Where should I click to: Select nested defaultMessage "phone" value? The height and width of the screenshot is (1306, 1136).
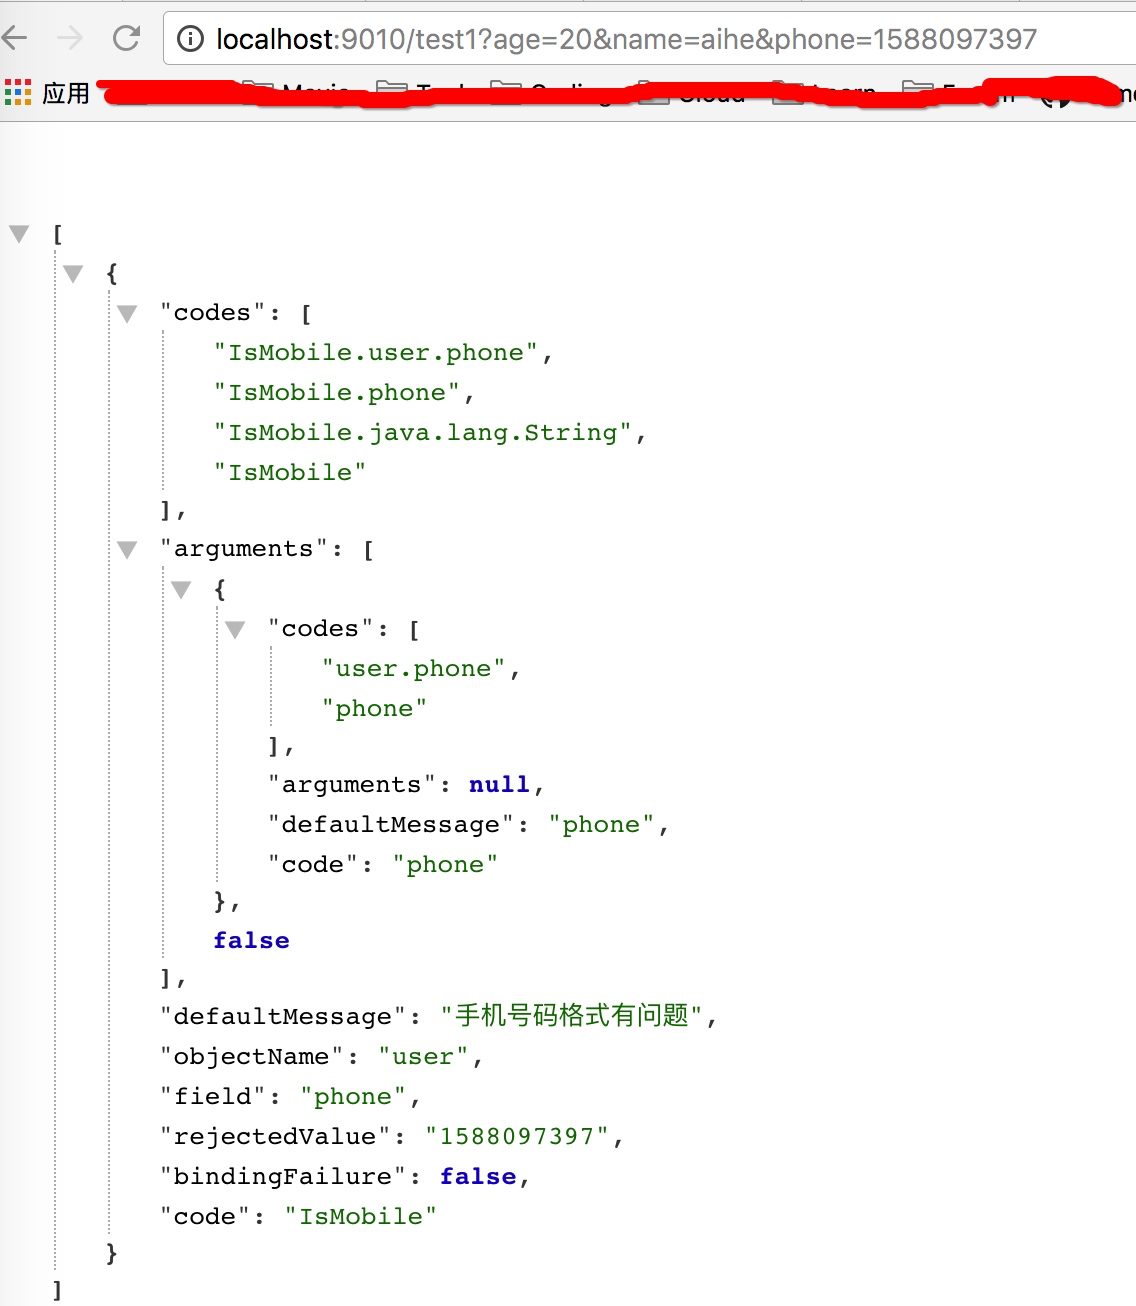tap(601, 825)
